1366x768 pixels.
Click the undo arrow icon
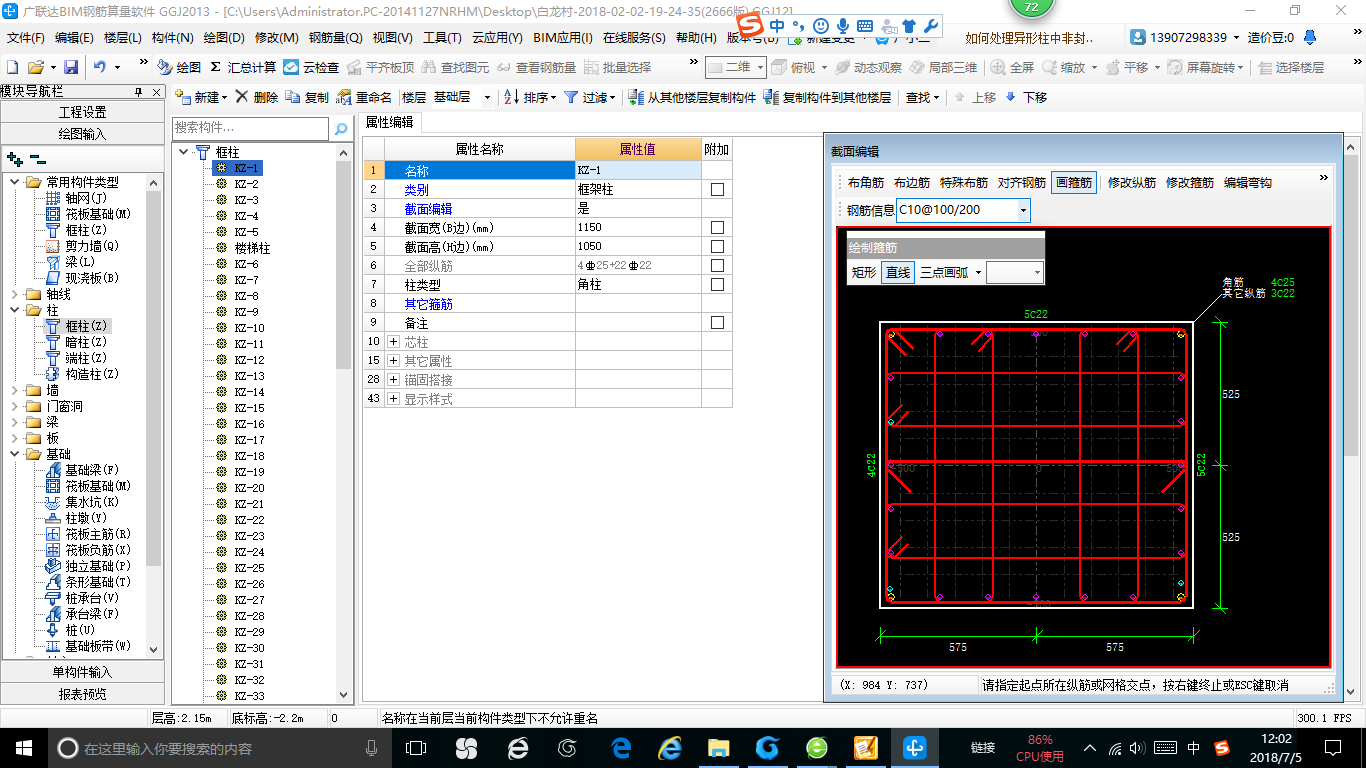coord(100,67)
